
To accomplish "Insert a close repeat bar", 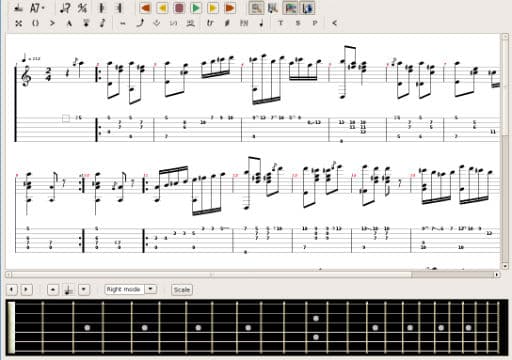I will point(119,8).
